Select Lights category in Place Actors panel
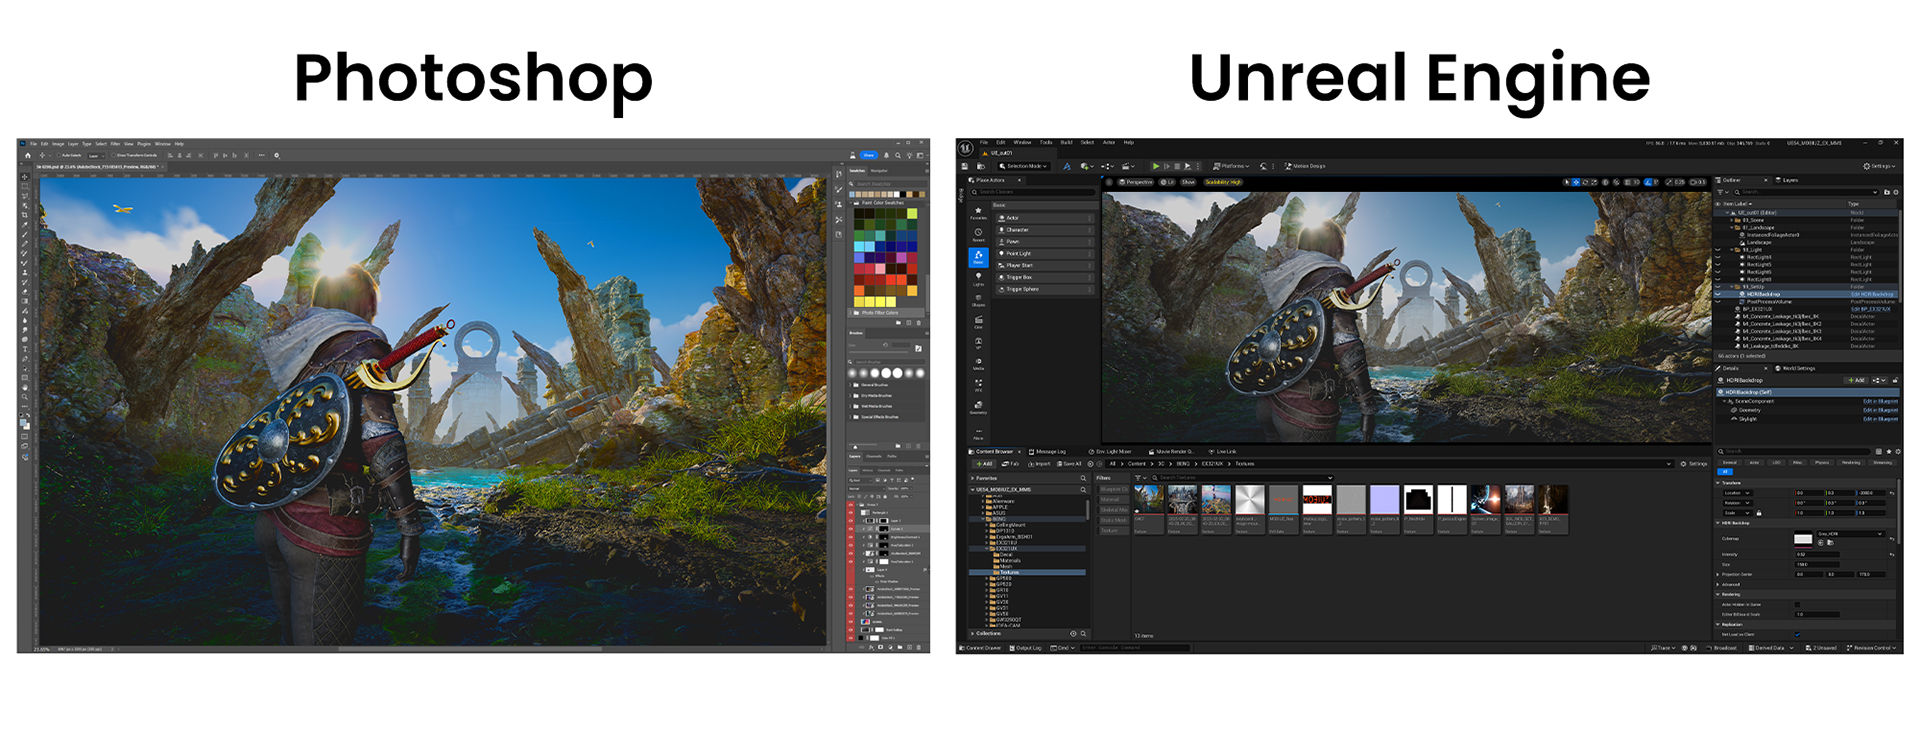Viewport: 1920px width, 734px height. pyautogui.click(x=978, y=279)
